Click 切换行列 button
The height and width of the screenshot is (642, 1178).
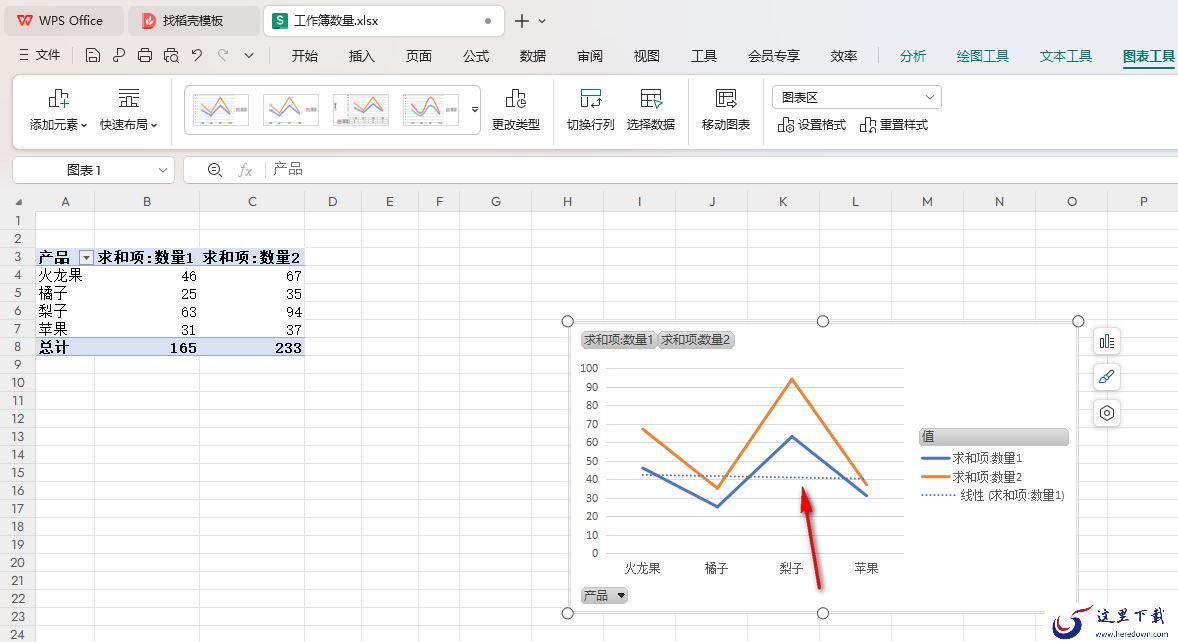(591, 110)
